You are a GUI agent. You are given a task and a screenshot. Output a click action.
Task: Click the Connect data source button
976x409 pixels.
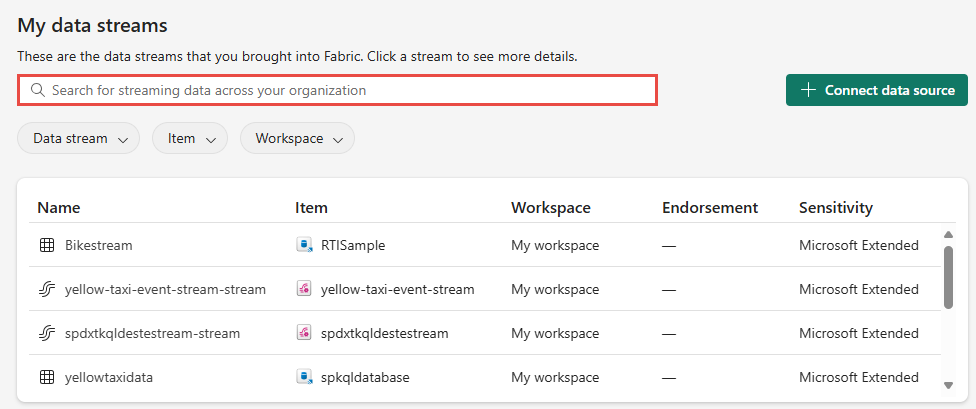(x=876, y=90)
